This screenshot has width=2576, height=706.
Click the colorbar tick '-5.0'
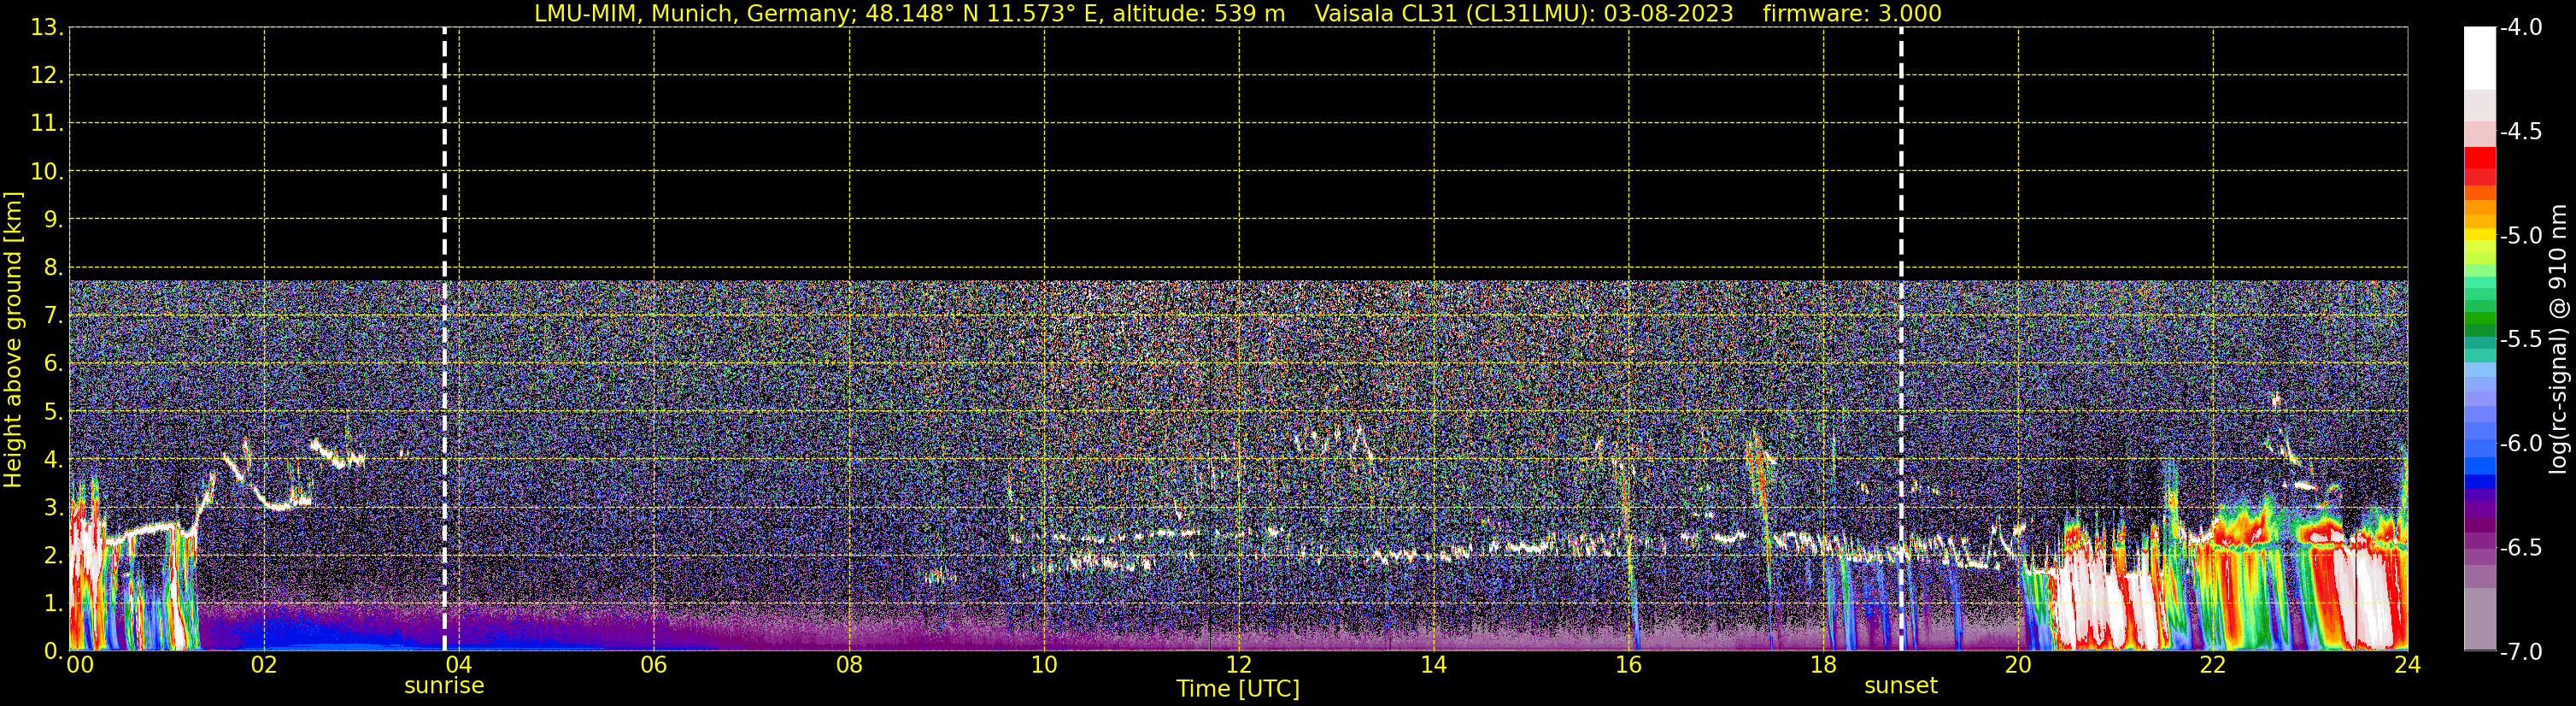click(2520, 235)
